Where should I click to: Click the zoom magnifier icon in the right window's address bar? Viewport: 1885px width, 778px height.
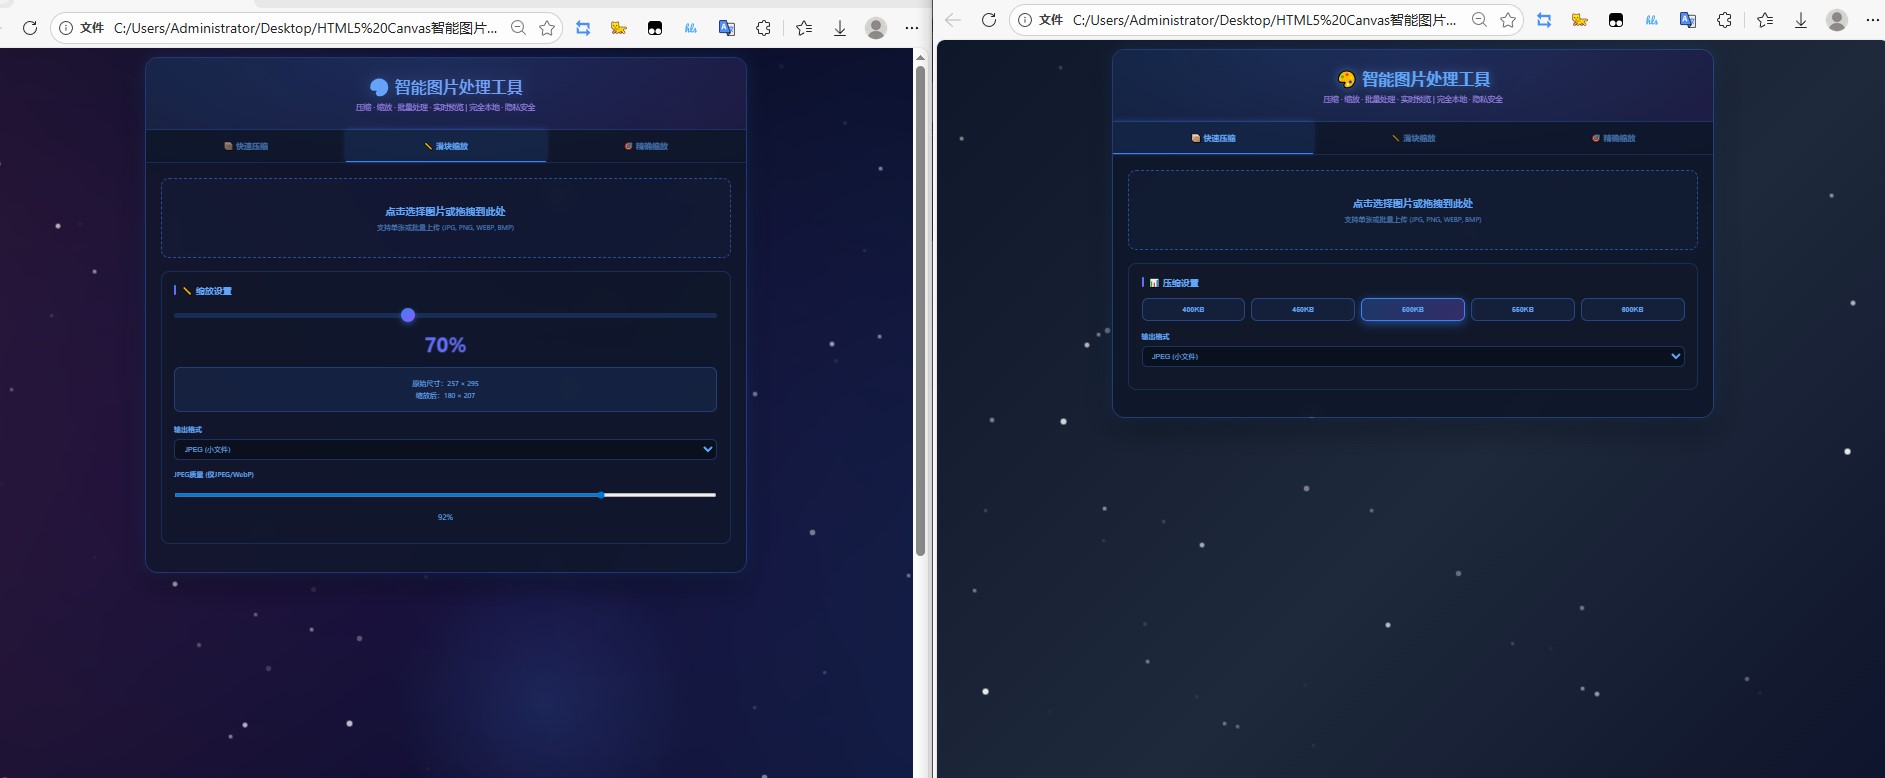point(1479,20)
